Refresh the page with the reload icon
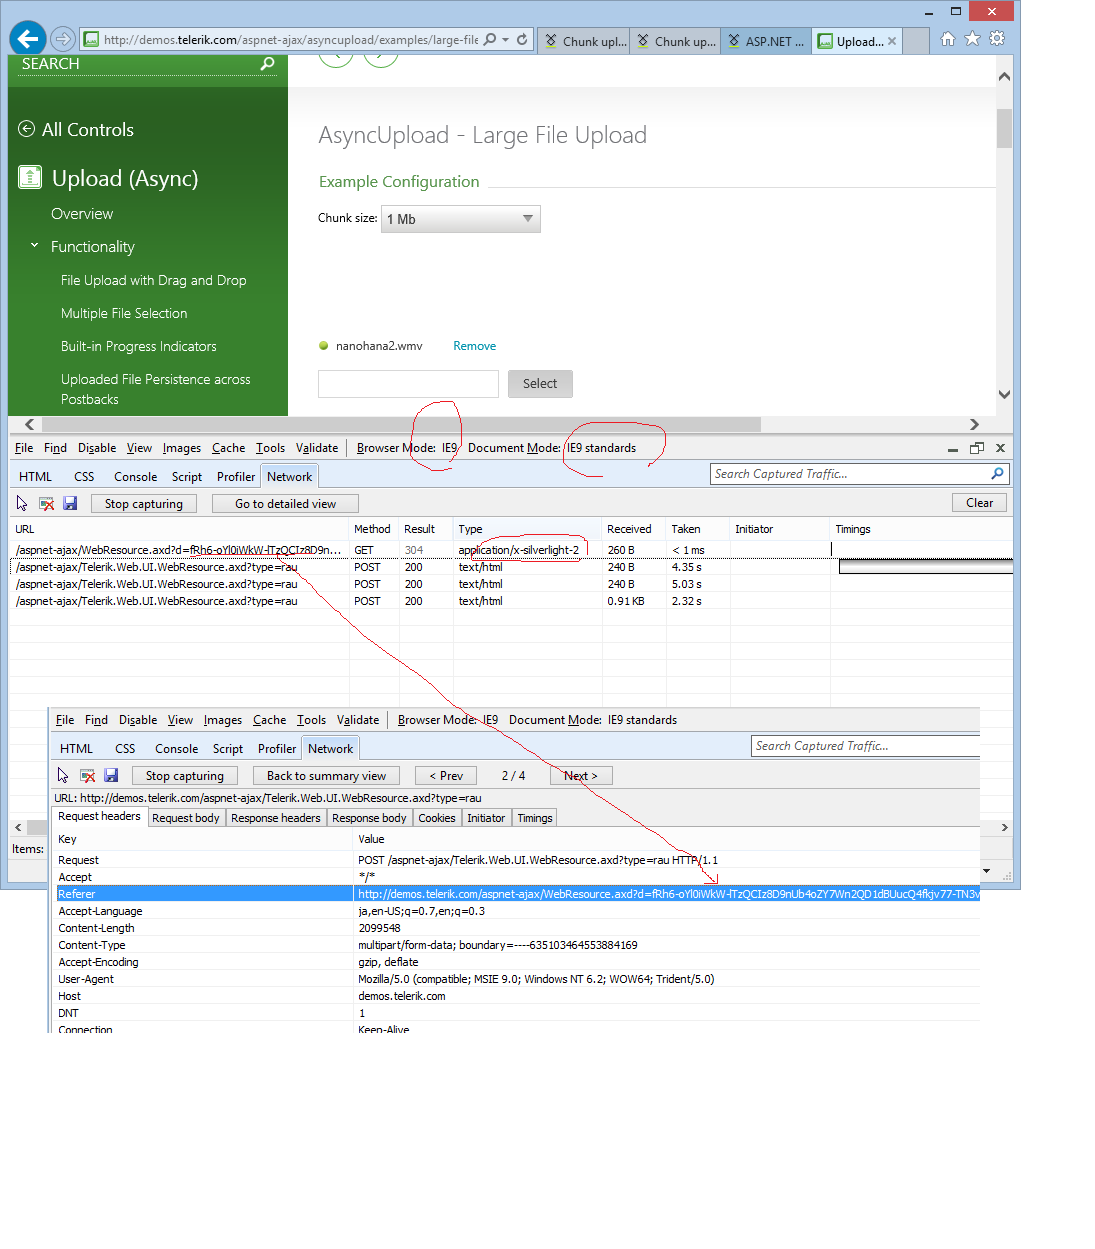This screenshot has width=1095, height=1249. (x=522, y=40)
